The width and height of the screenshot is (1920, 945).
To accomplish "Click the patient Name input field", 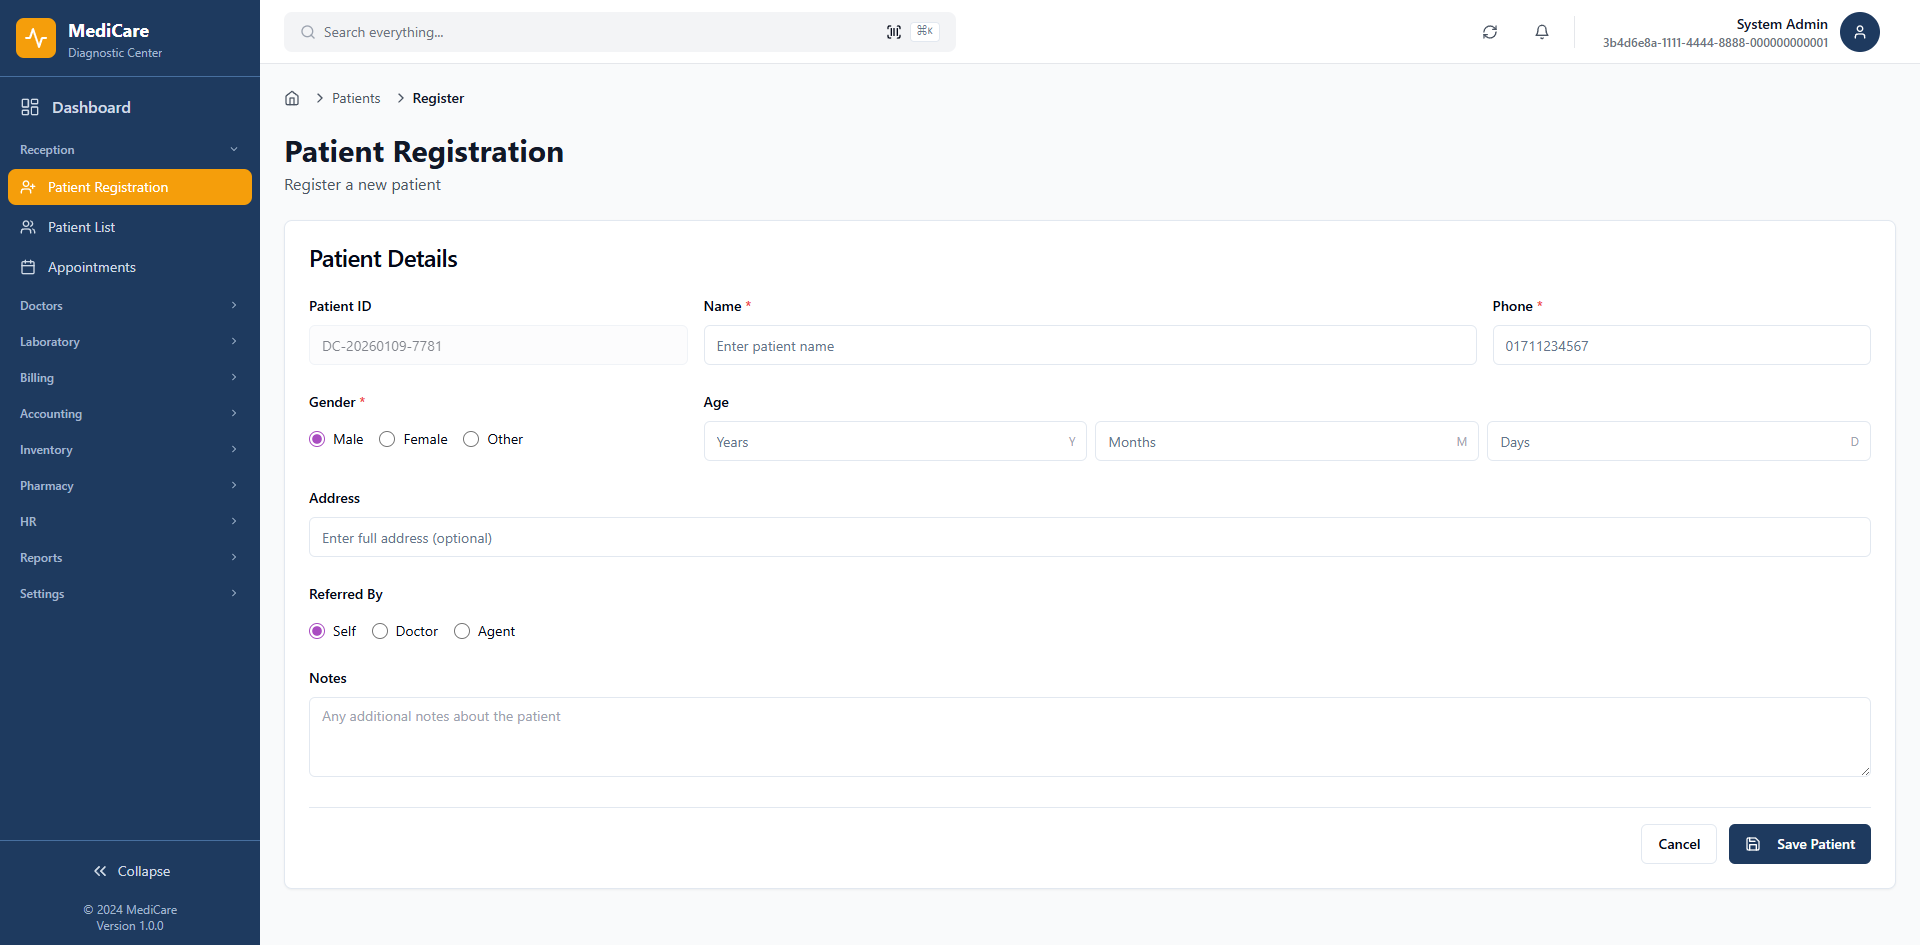I will pyautogui.click(x=1089, y=346).
